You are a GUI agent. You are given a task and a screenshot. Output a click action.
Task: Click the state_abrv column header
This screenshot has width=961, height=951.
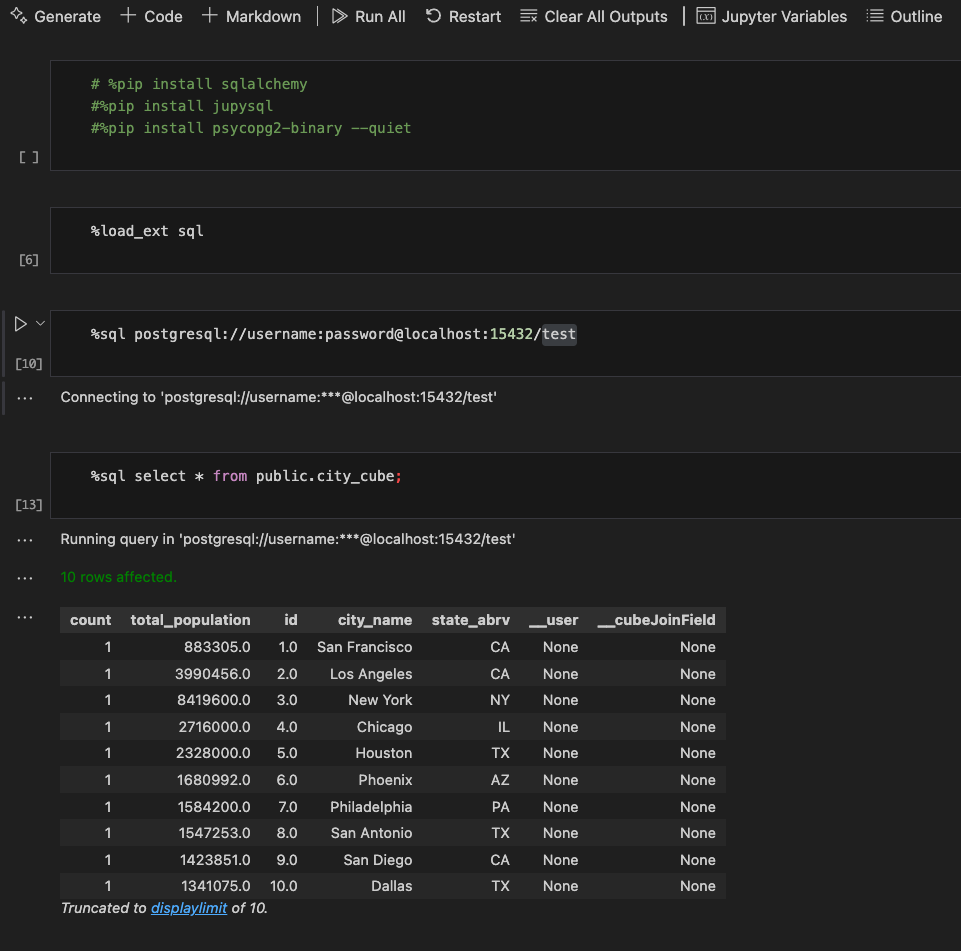click(471, 620)
